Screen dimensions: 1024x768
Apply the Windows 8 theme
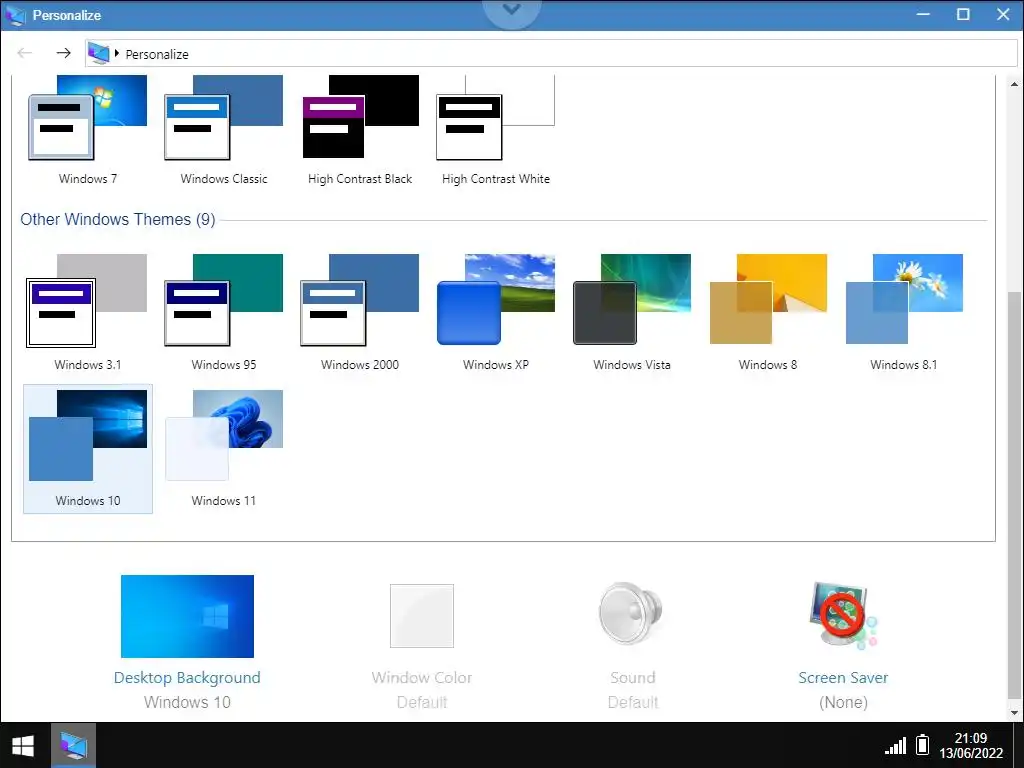(768, 300)
